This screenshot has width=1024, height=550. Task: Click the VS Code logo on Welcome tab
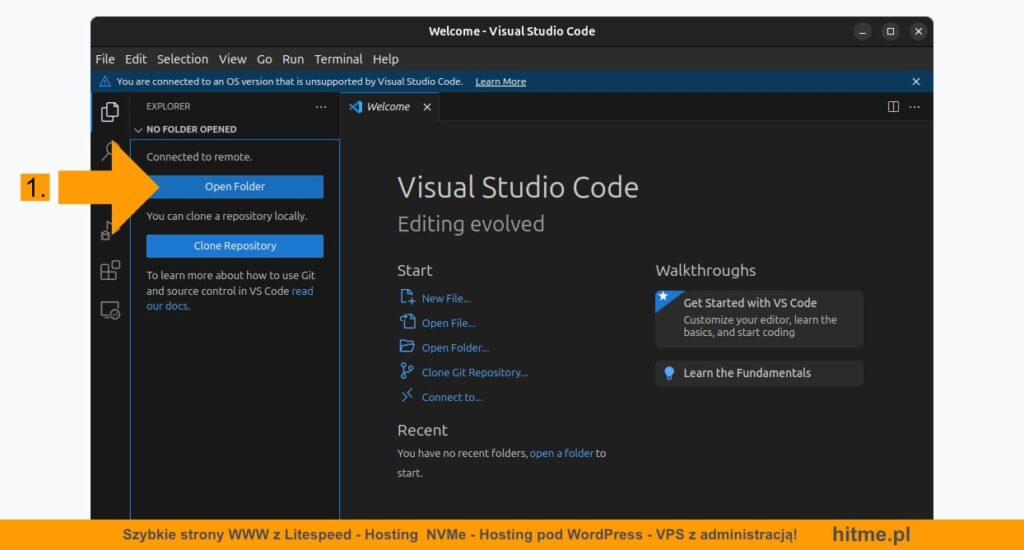(355, 106)
